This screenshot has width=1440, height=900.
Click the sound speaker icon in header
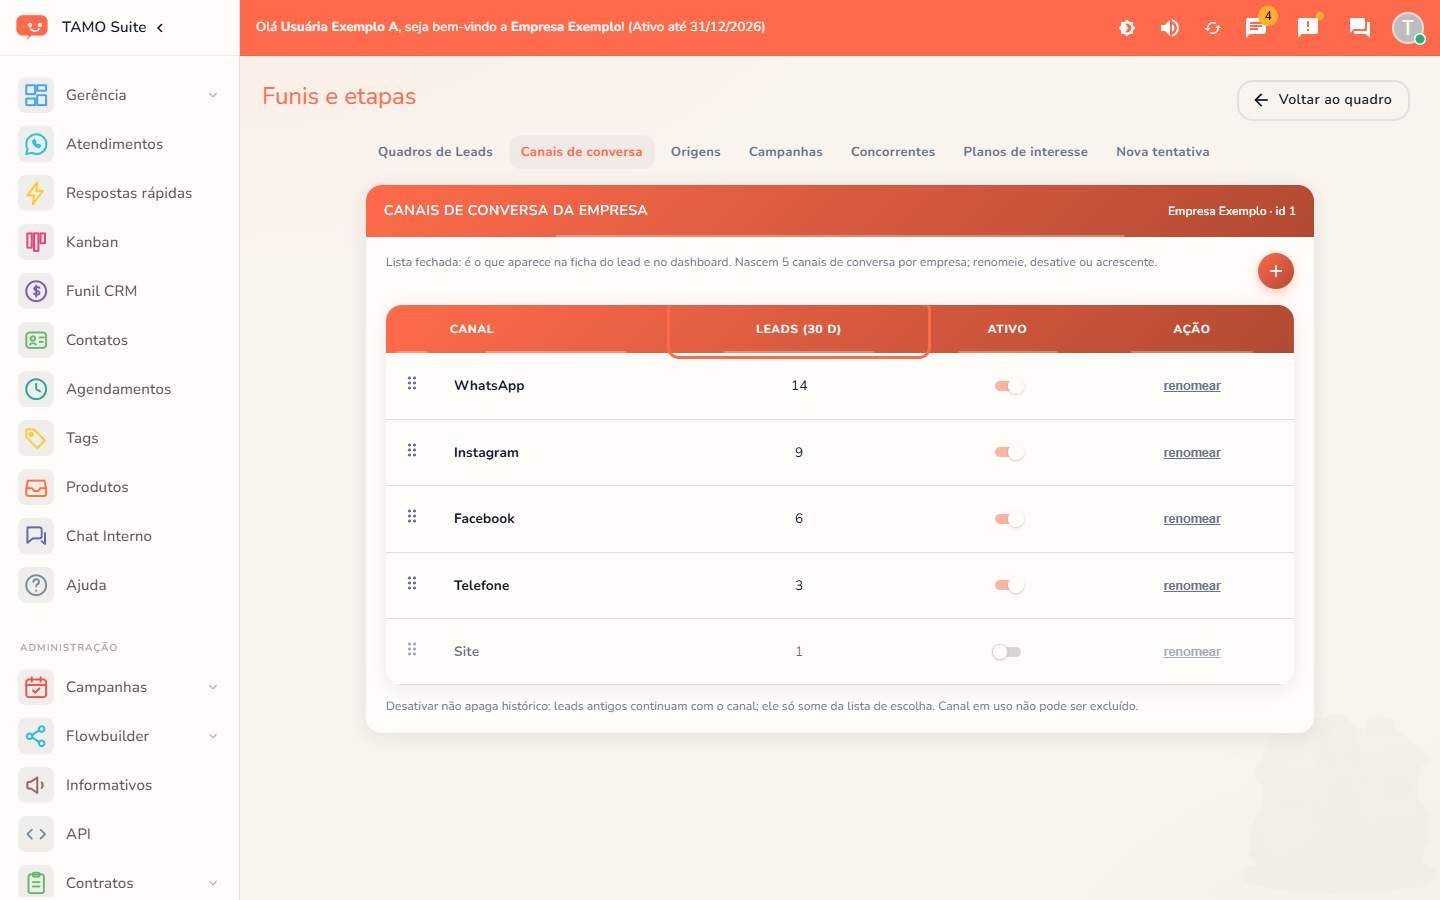[1170, 28]
